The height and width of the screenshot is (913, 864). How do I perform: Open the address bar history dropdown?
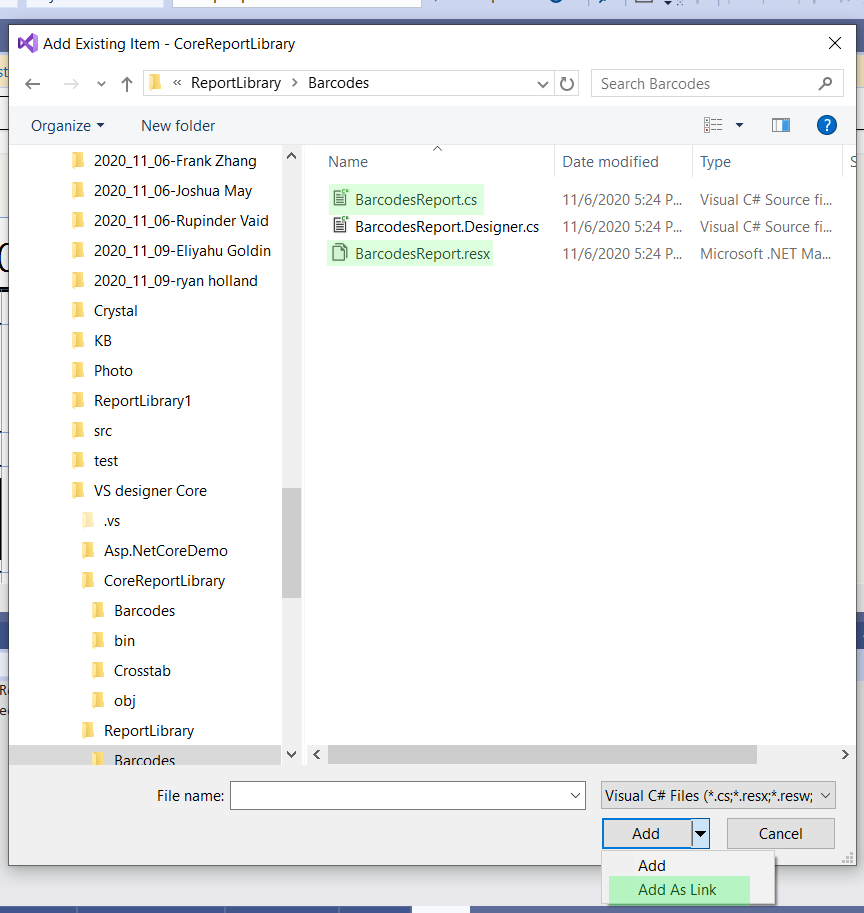542,84
